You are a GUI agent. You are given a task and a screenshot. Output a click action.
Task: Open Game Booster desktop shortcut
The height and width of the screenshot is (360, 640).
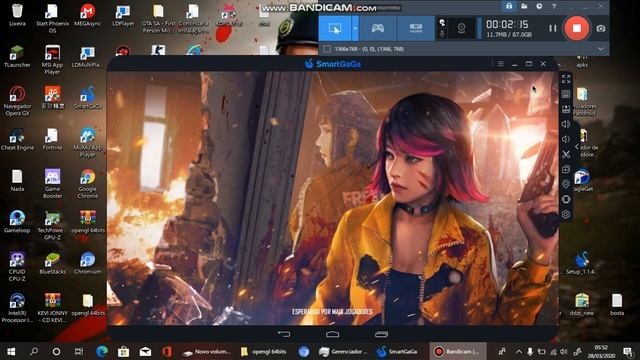click(52, 184)
